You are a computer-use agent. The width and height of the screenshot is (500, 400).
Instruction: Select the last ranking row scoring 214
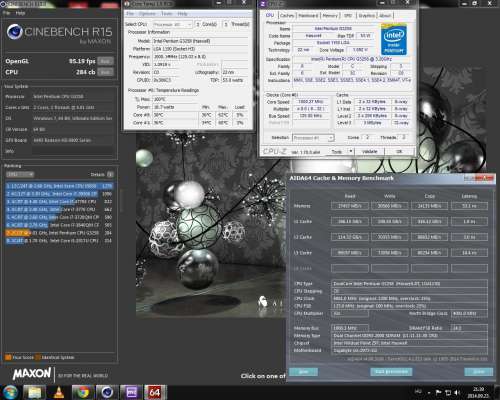[x=59, y=240]
